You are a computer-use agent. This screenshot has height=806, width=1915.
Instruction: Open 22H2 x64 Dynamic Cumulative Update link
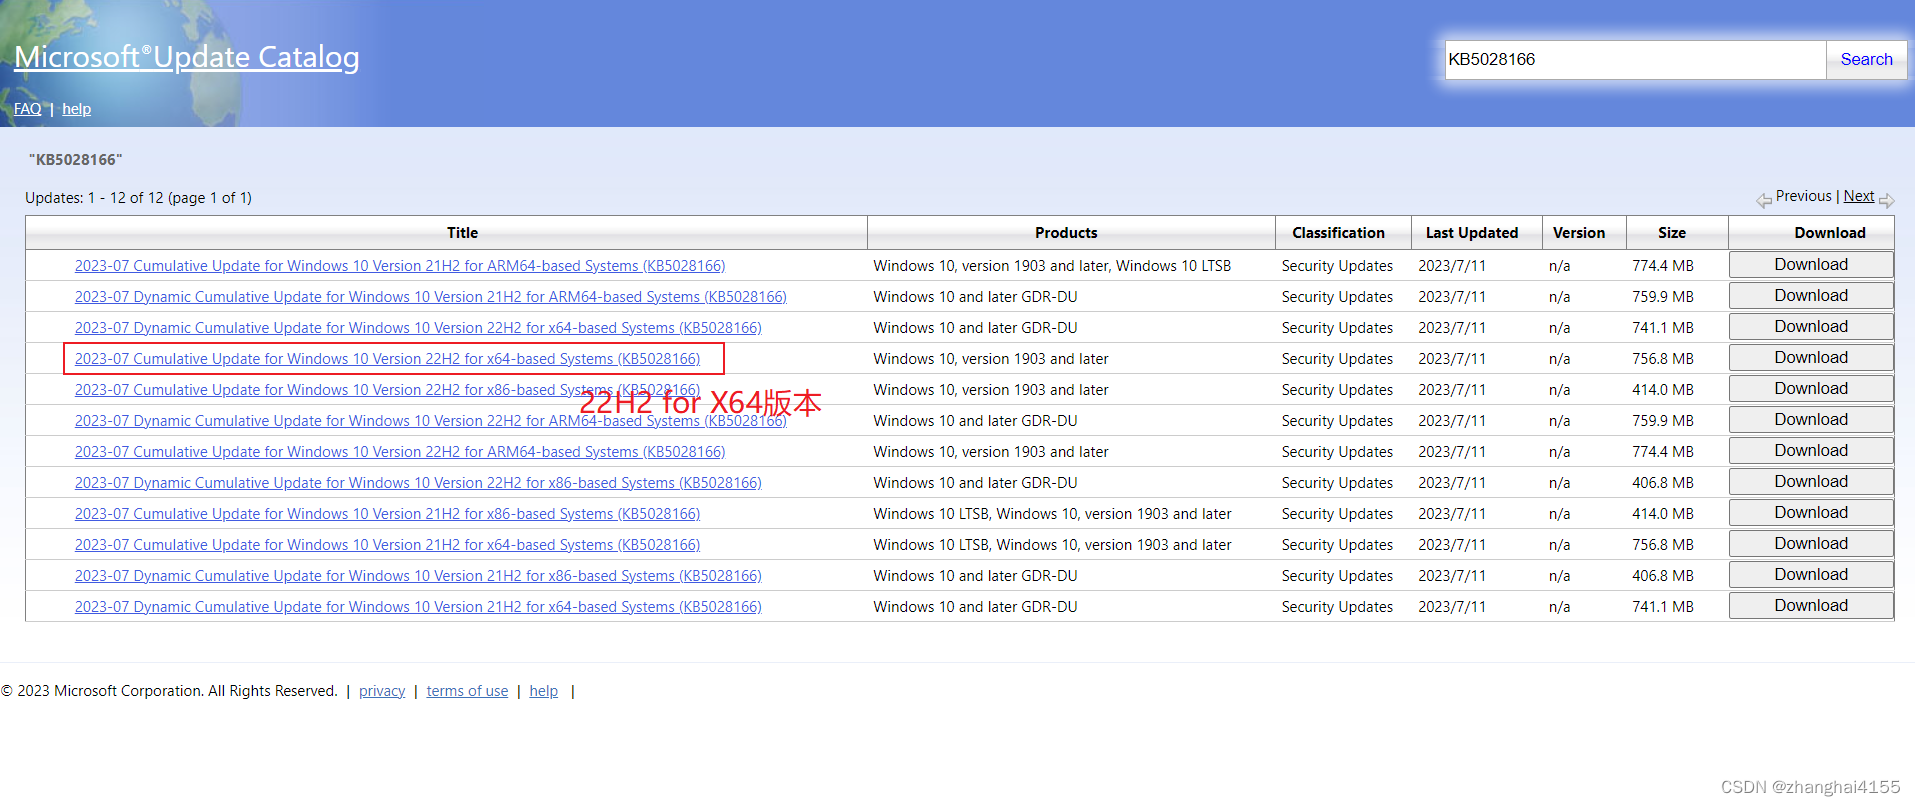418,328
